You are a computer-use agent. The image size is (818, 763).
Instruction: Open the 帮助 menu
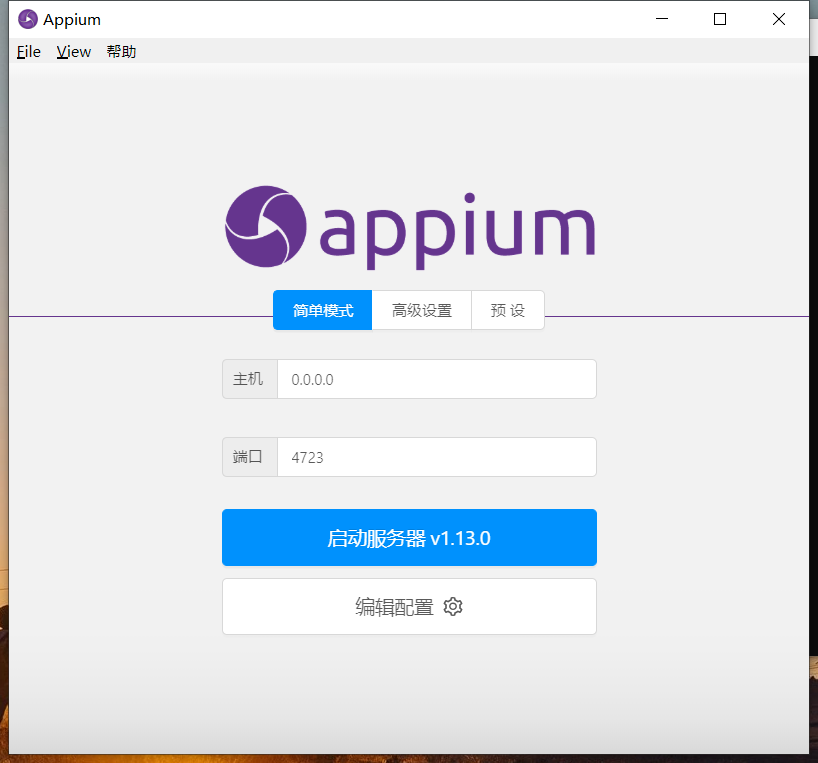click(x=121, y=51)
